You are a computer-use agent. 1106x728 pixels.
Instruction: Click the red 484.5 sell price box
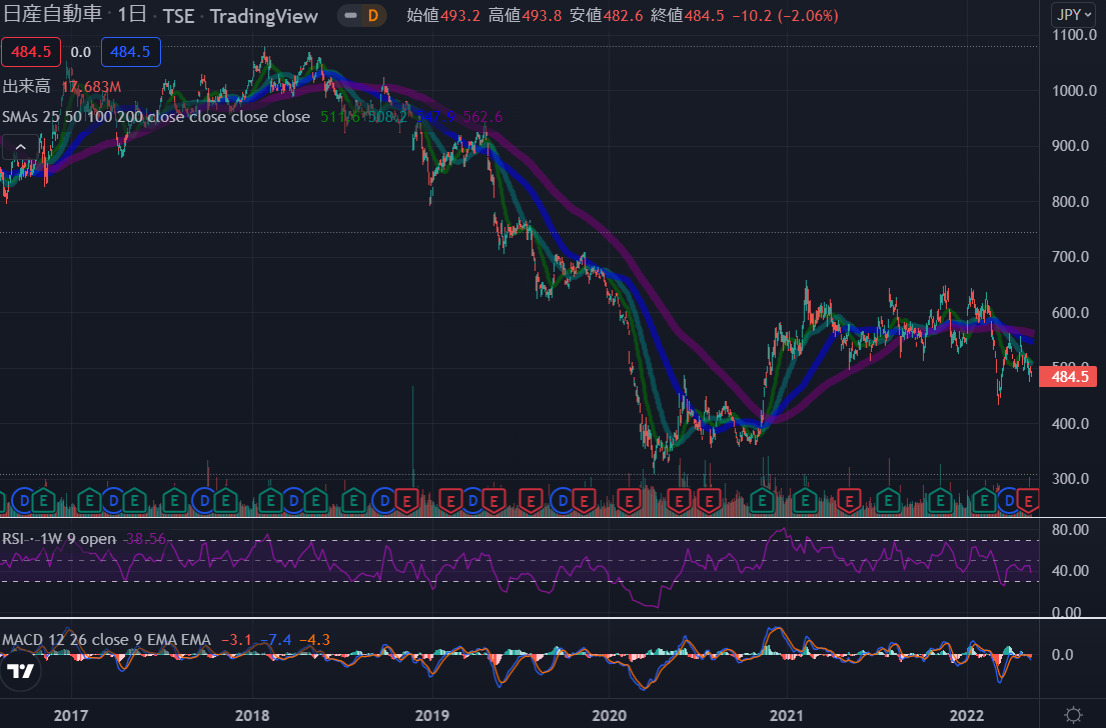tap(31, 51)
